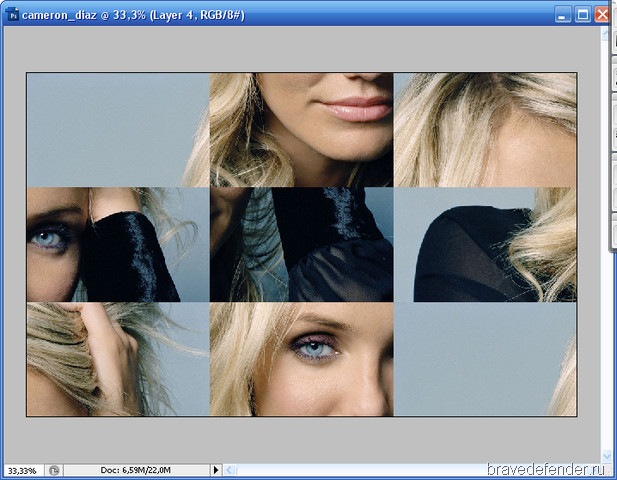Click the cameron_diaz title bar text
Viewport: 617px width, 480px height.
(133, 15)
